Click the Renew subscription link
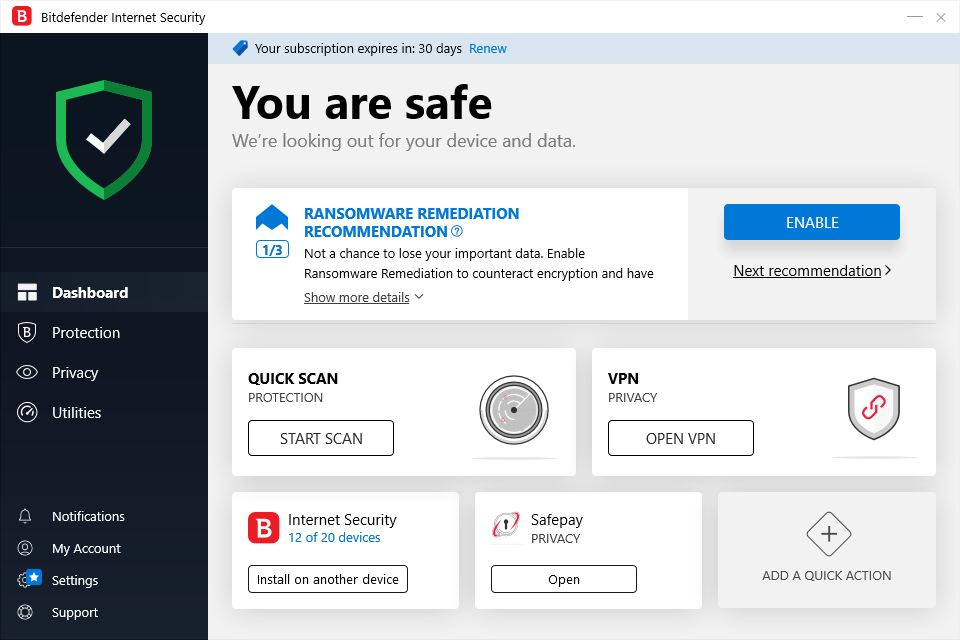 (488, 48)
